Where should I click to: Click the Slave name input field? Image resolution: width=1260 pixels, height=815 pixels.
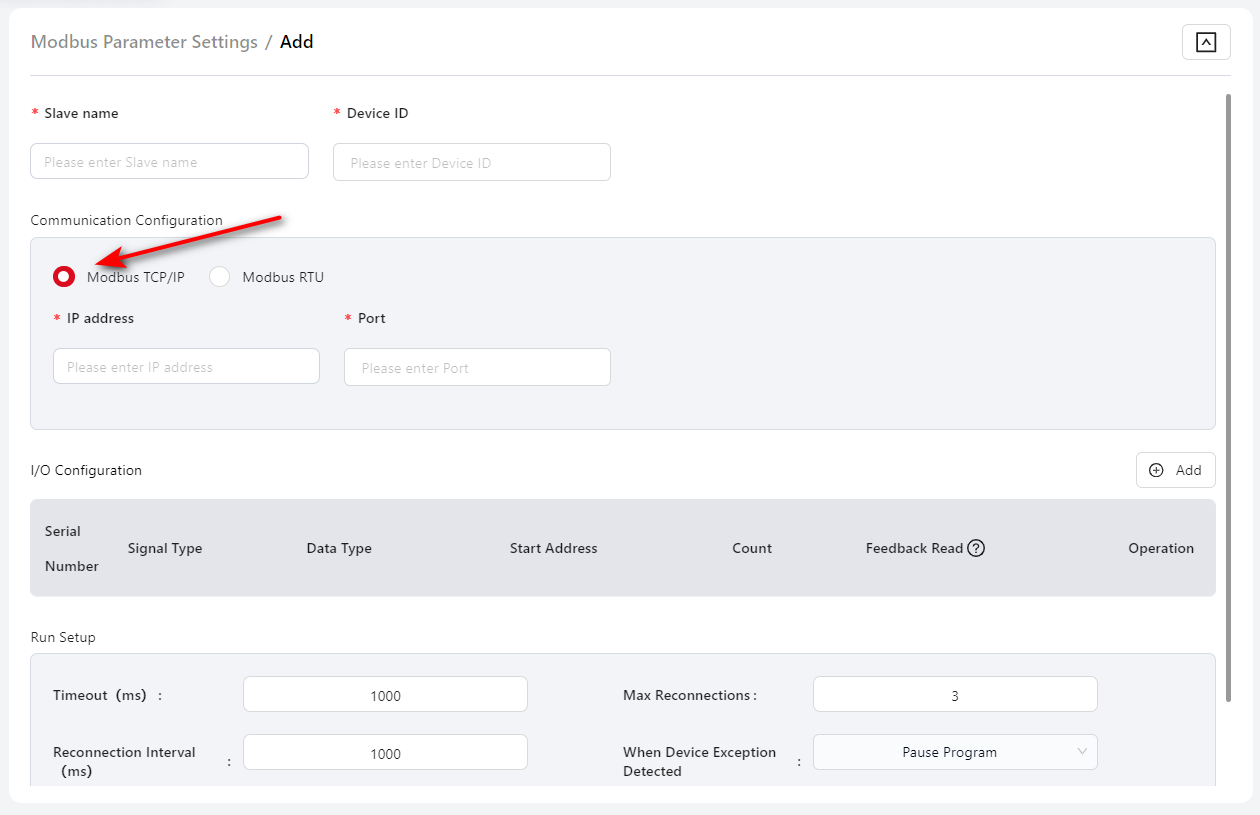(x=169, y=161)
